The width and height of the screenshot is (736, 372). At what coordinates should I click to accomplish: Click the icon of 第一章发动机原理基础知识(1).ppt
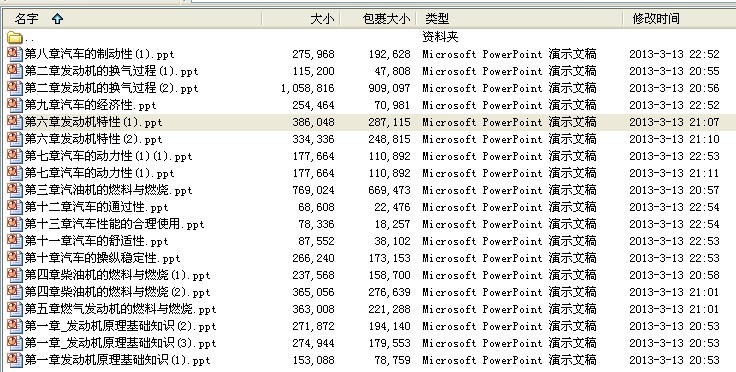click(15, 360)
